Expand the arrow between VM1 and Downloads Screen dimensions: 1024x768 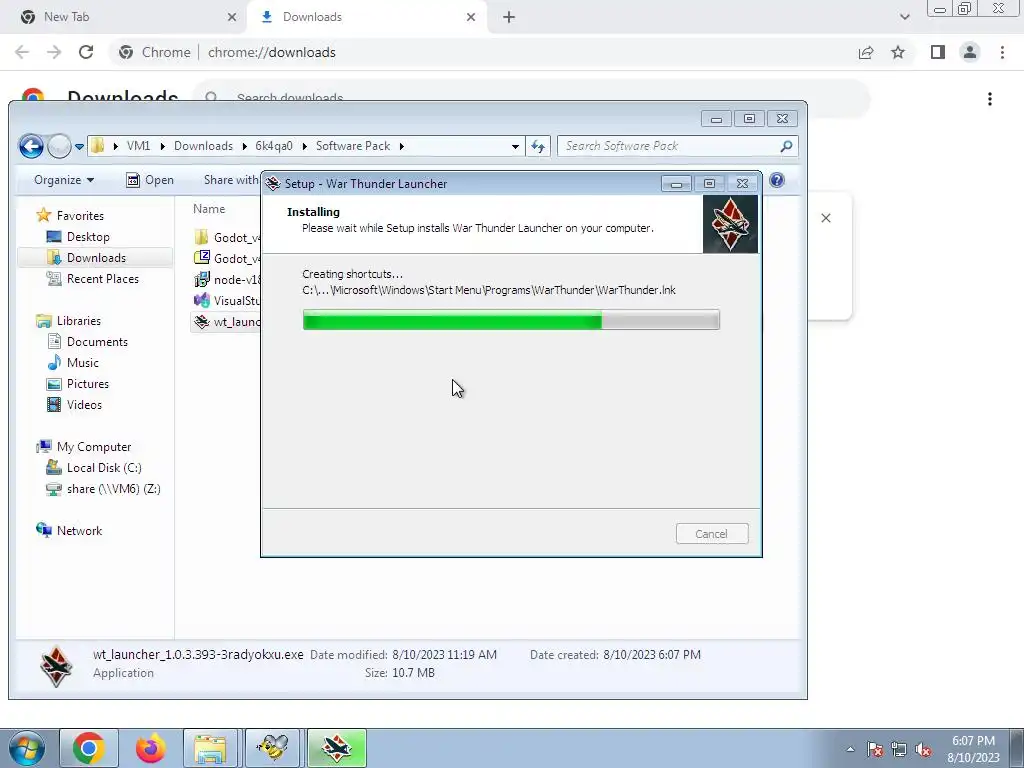tap(162, 146)
